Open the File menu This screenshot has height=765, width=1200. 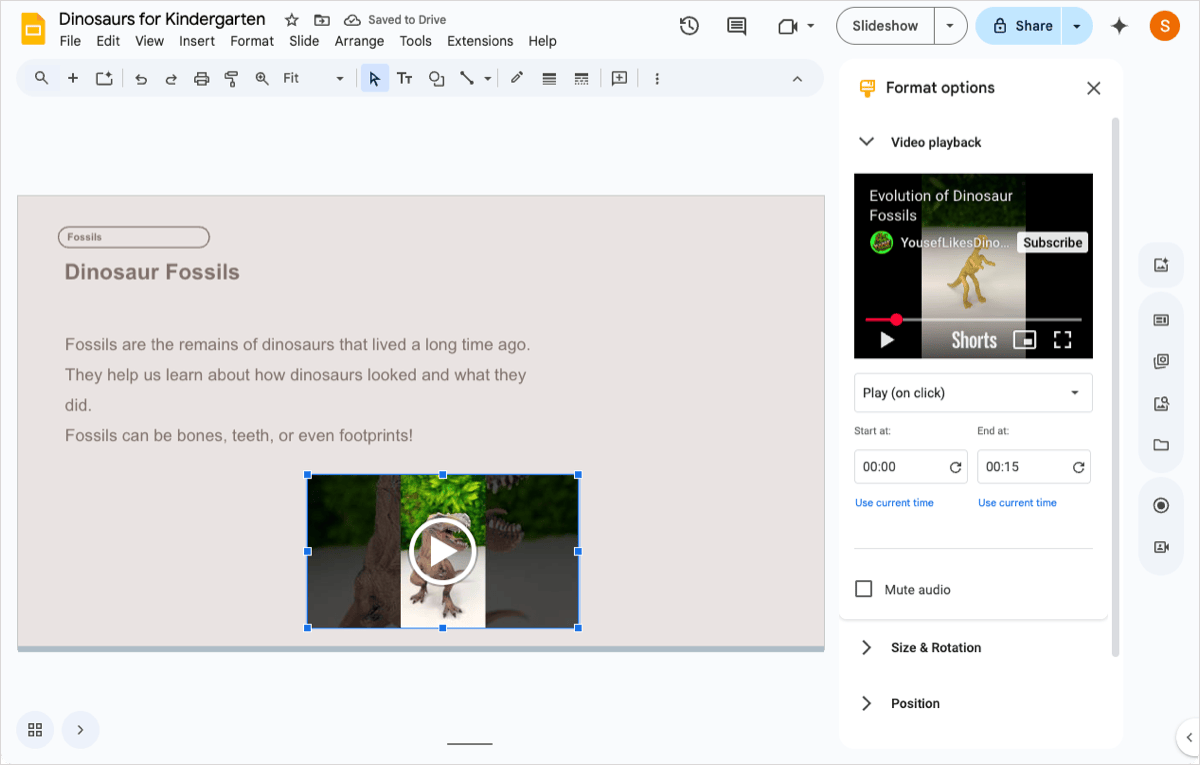coord(70,41)
